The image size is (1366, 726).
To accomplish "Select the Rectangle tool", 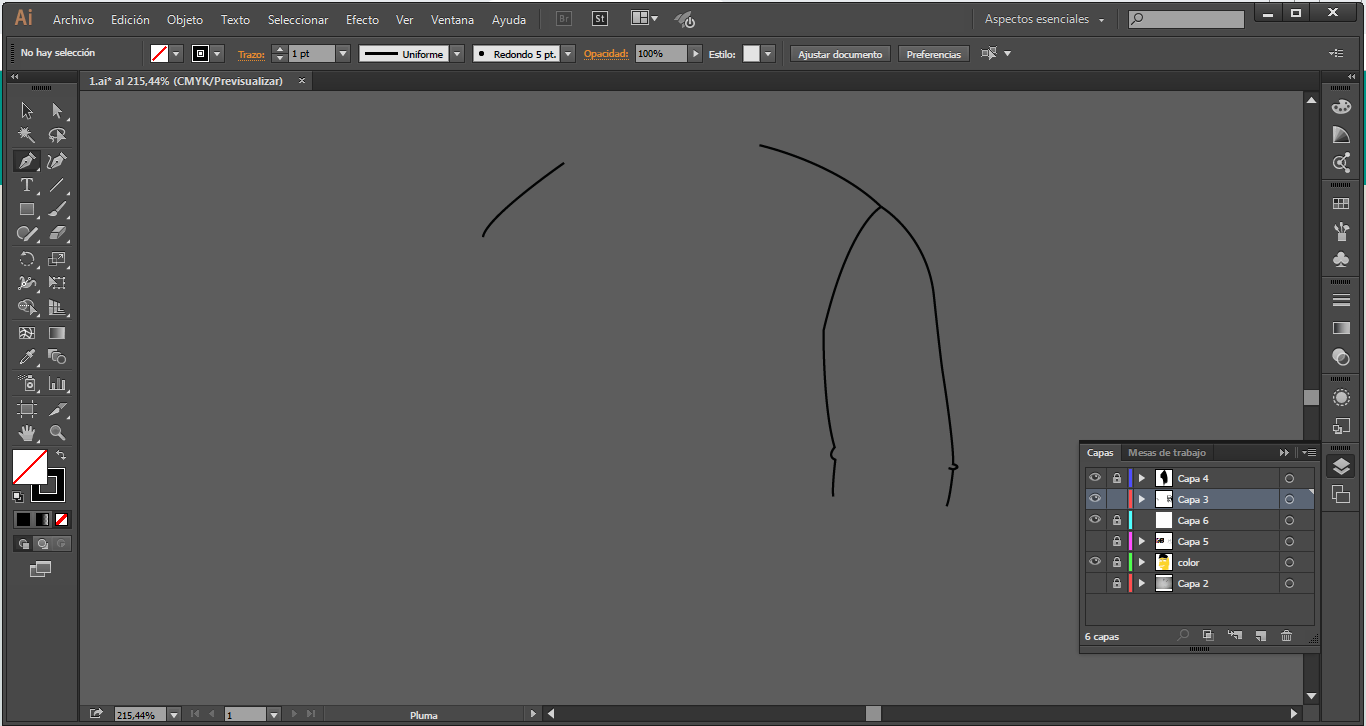I will pyautogui.click(x=27, y=210).
